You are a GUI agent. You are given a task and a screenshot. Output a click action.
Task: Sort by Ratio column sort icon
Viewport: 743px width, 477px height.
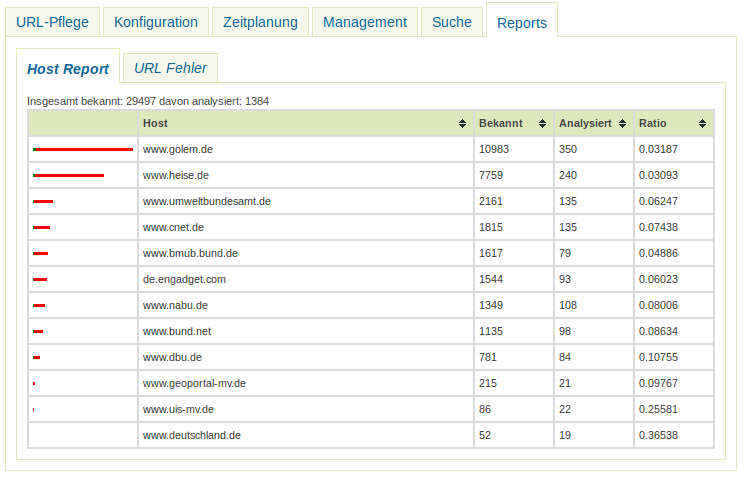pos(702,124)
